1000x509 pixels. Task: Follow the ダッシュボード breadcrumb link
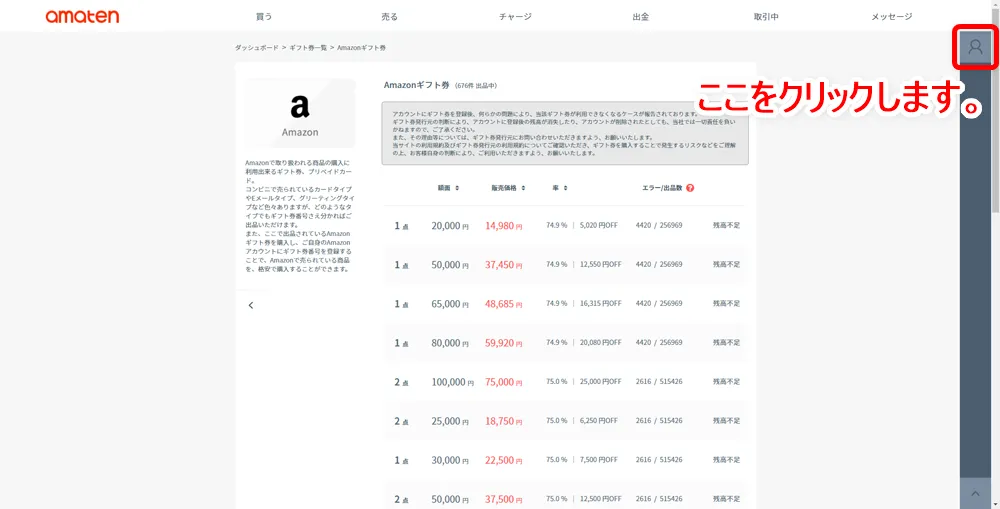click(256, 48)
